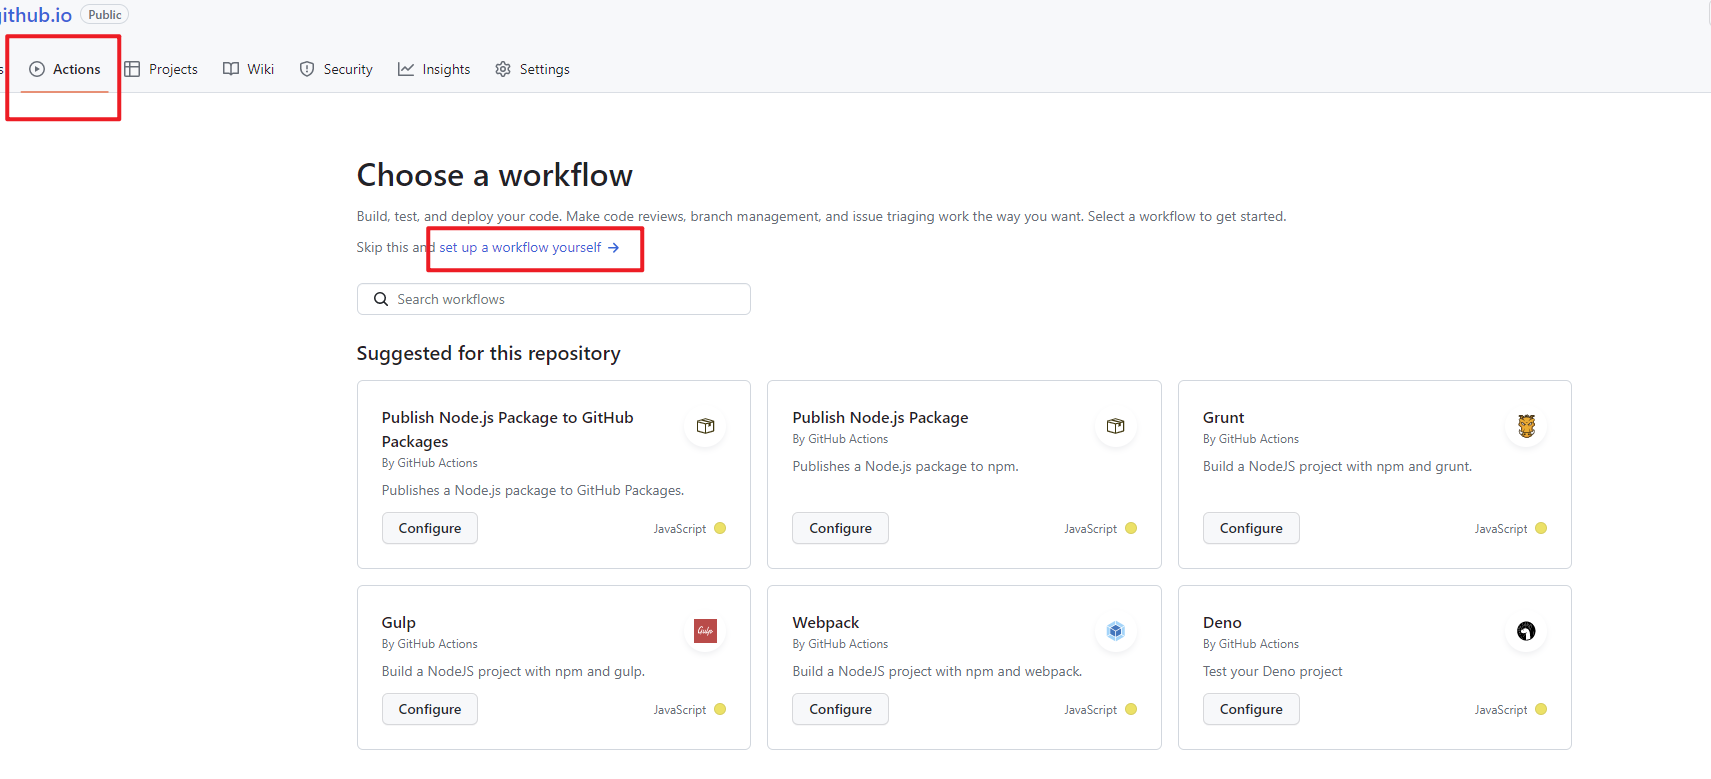Viewport: 1711px width, 779px height.
Task: Configure the Deno workflow
Action: click(x=1251, y=709)
